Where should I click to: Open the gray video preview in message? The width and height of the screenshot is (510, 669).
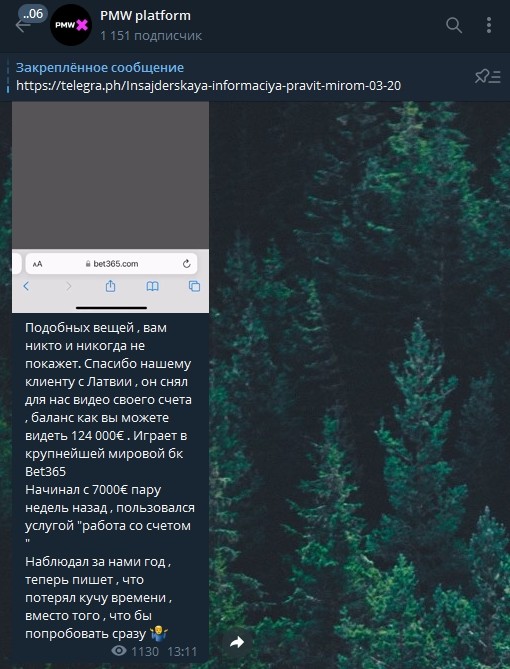(111, 175)
